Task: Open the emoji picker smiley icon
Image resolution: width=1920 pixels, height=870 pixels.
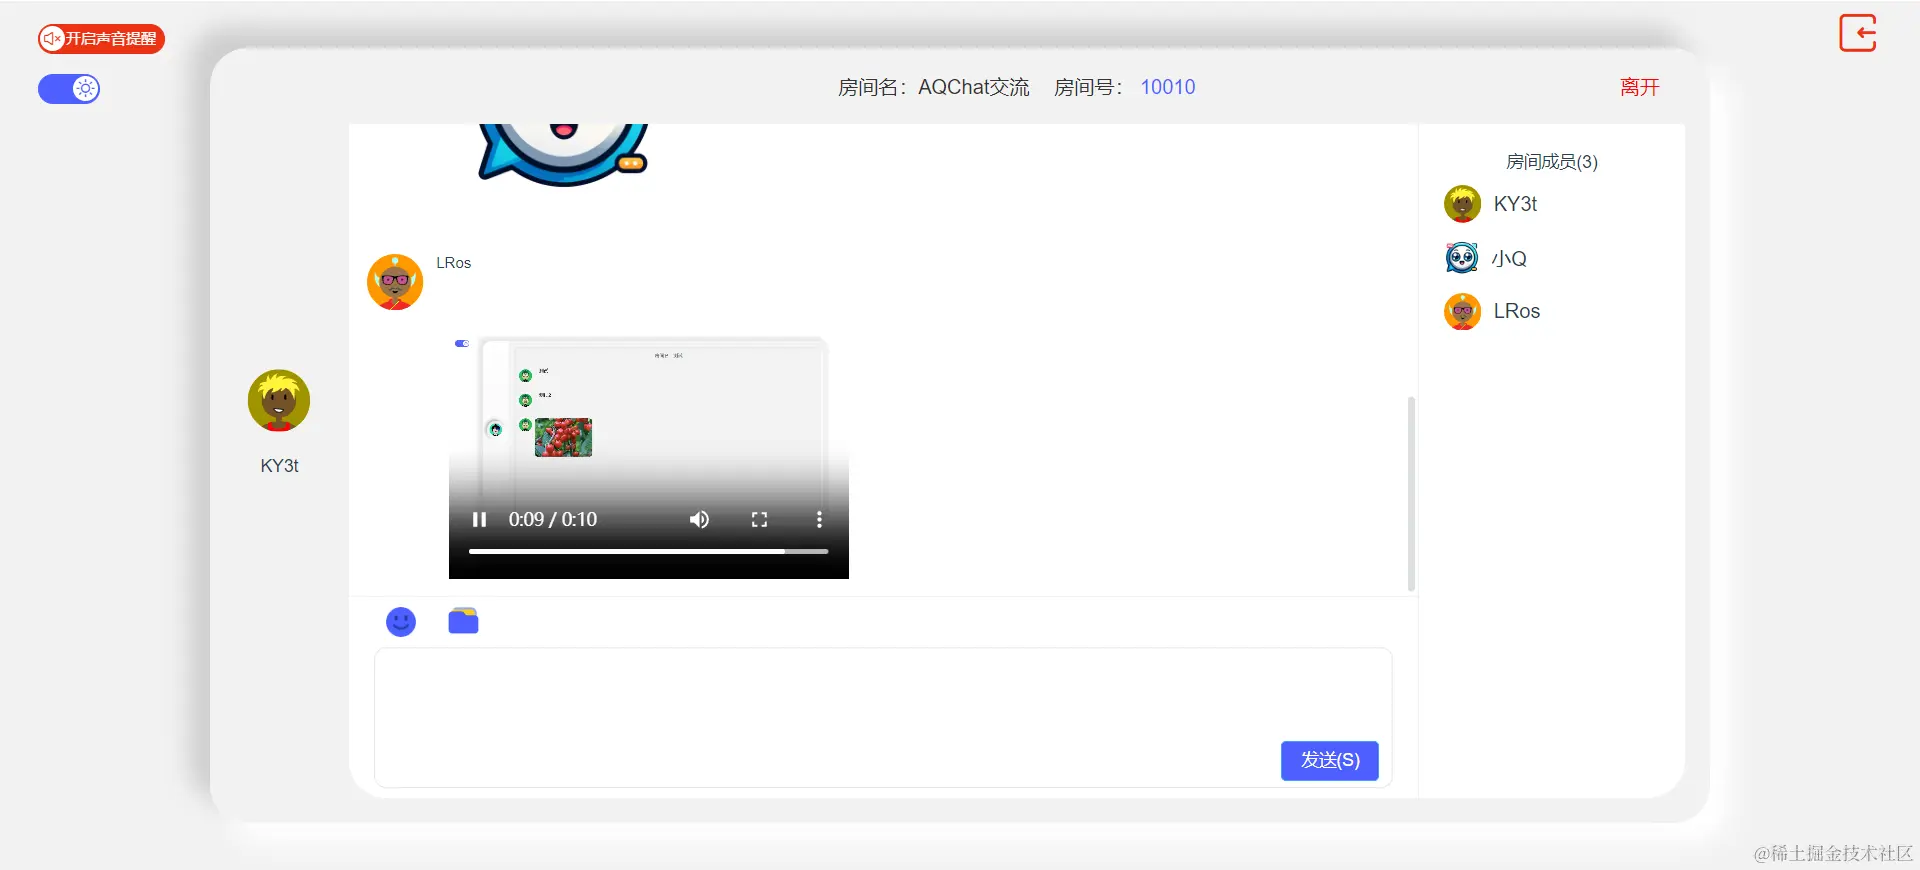Action: coord(401,622)
